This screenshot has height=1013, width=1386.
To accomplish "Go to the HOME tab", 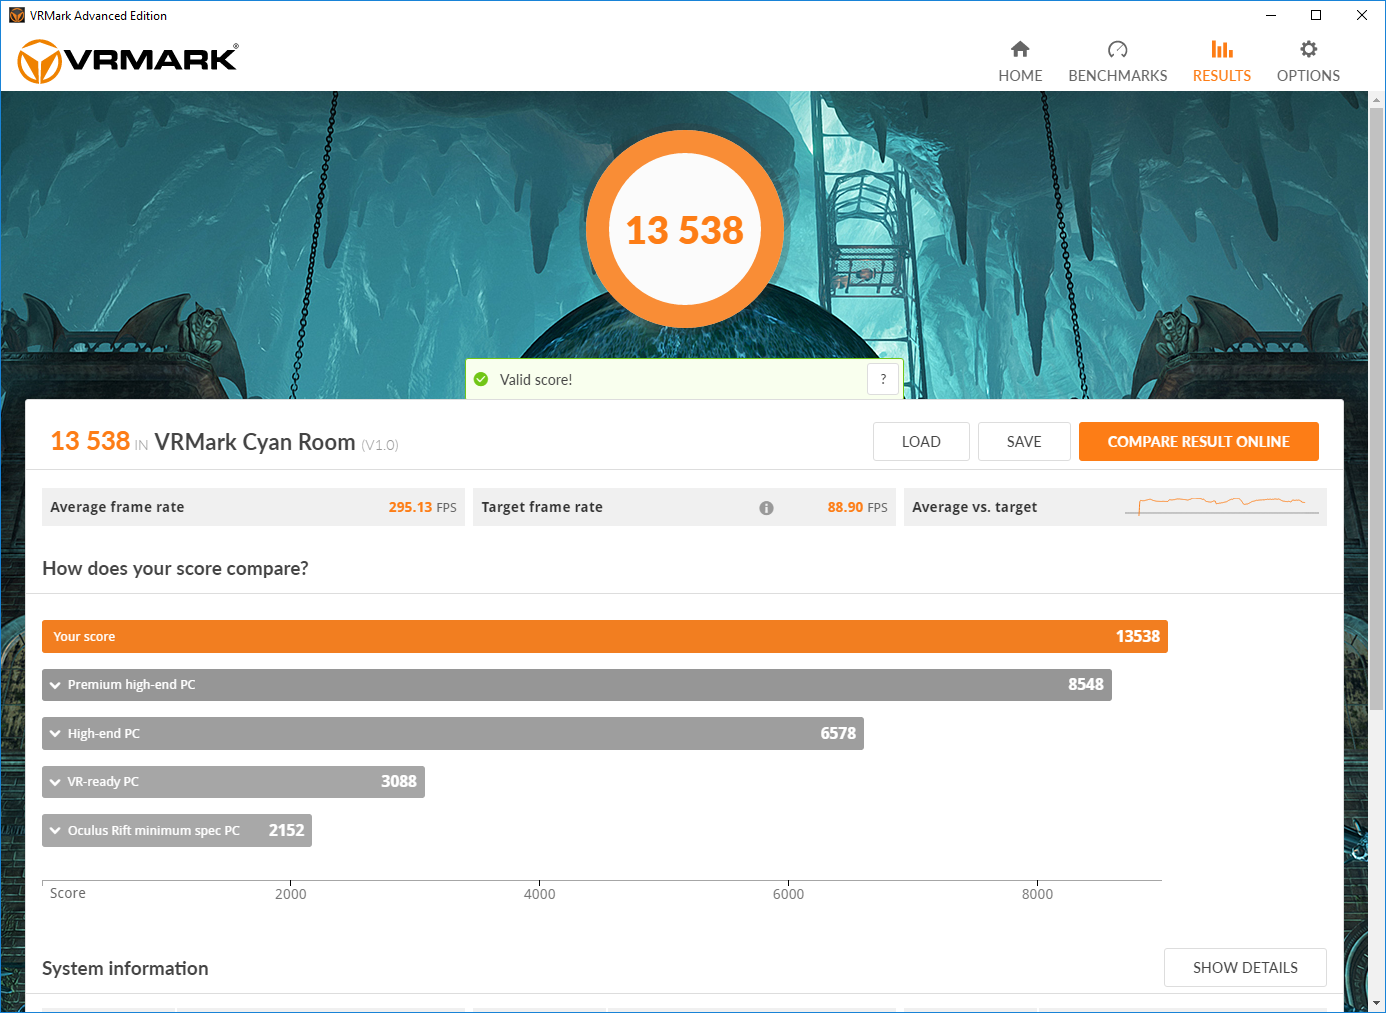I will (1020, 62).
